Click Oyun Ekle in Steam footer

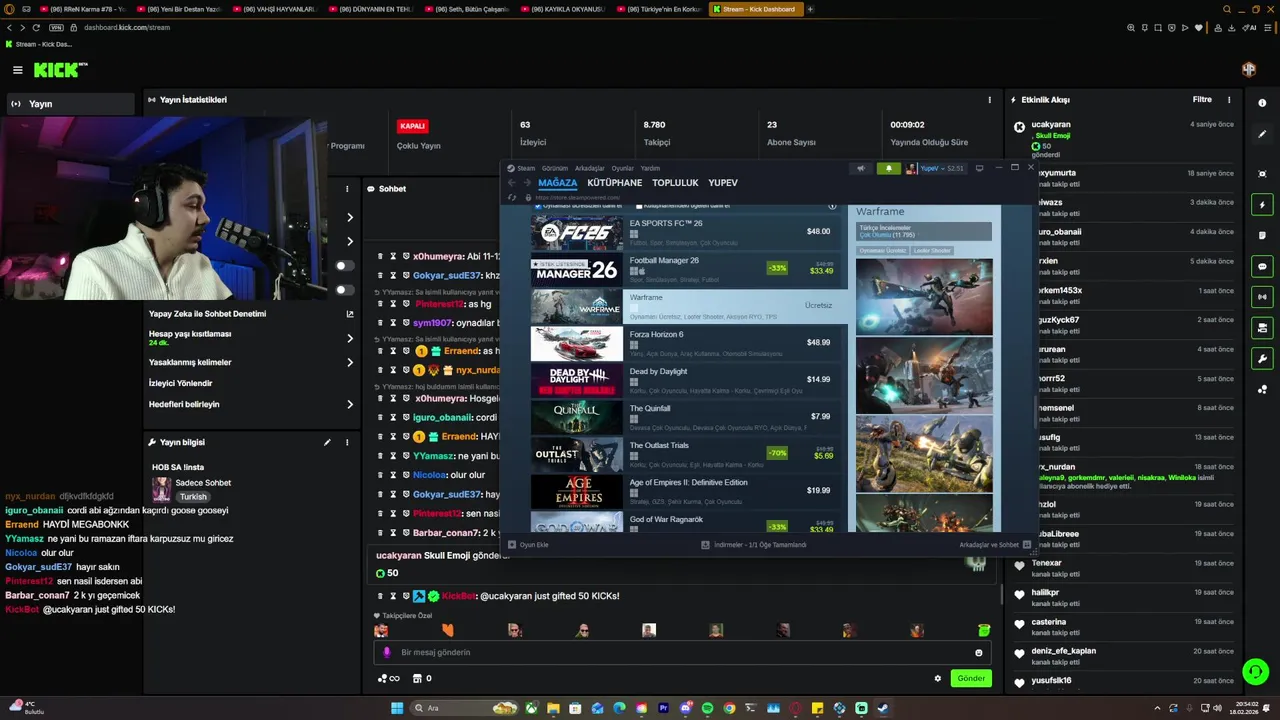pos(529,545)
